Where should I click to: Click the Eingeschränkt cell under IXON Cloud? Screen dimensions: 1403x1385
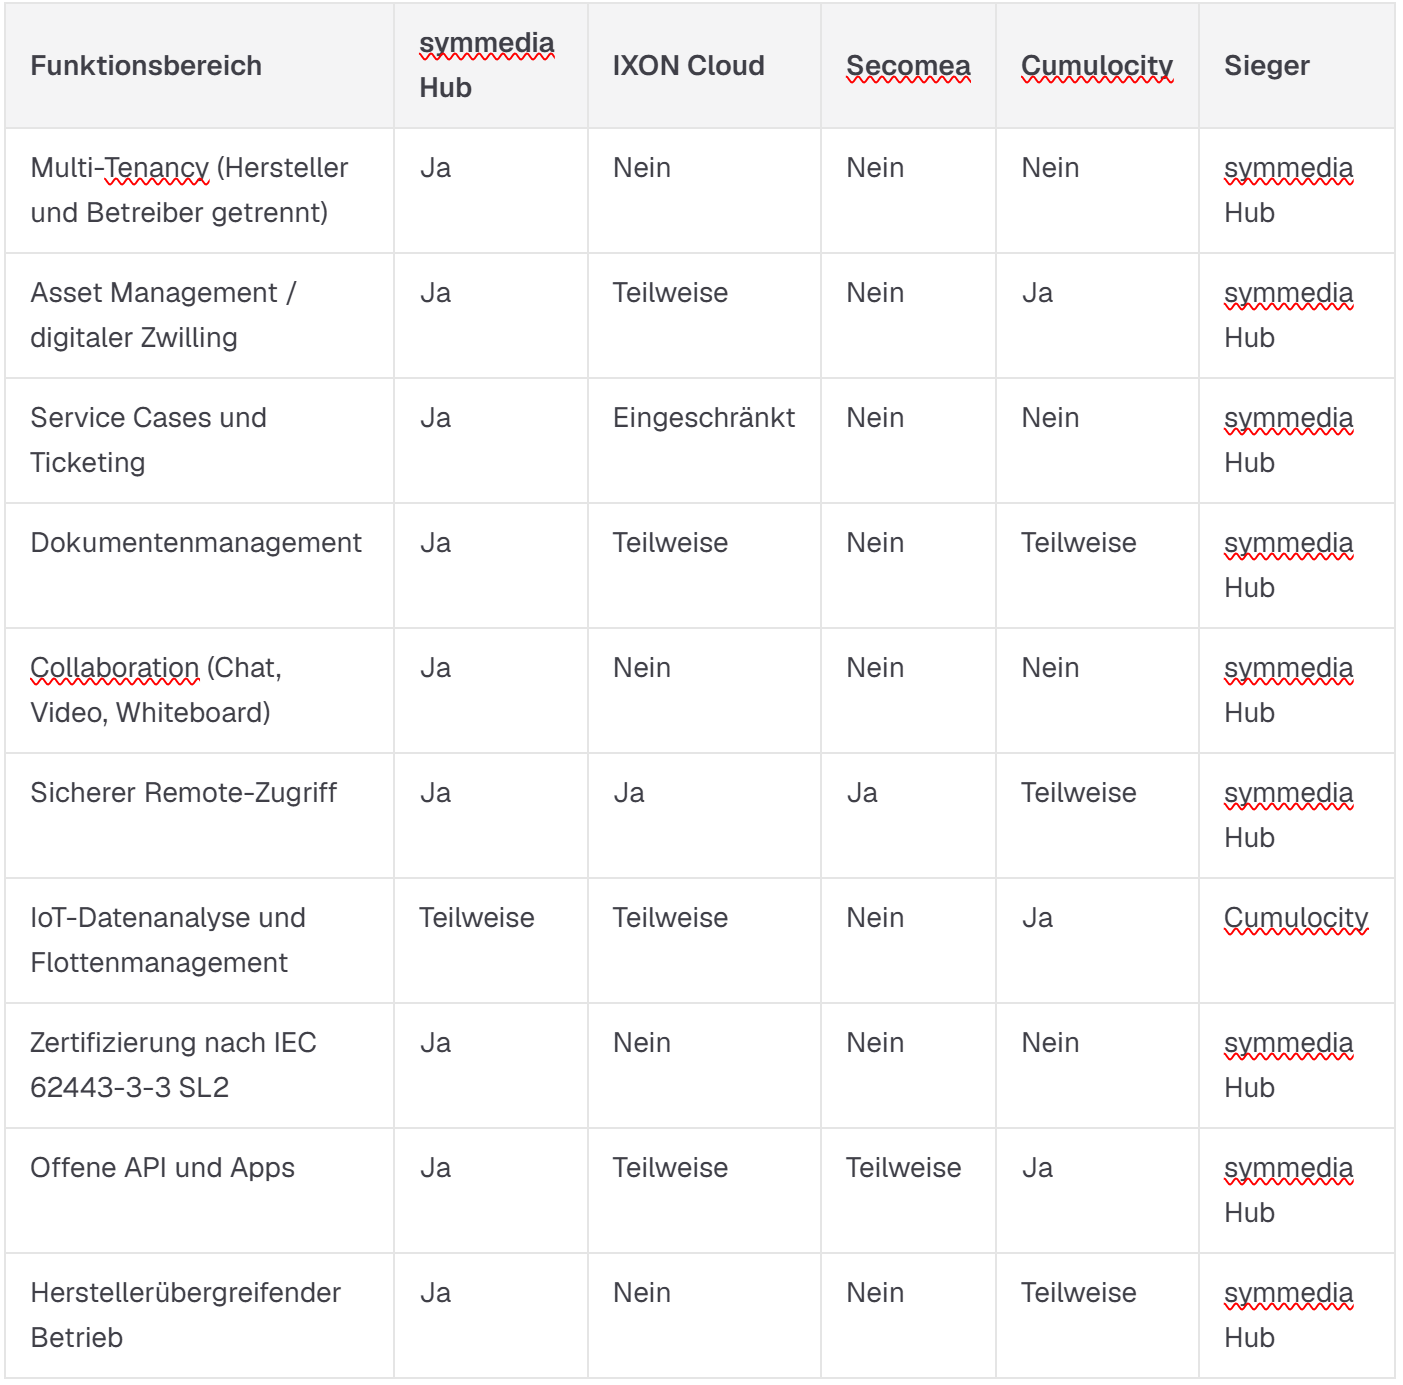[x=704, y=418]
